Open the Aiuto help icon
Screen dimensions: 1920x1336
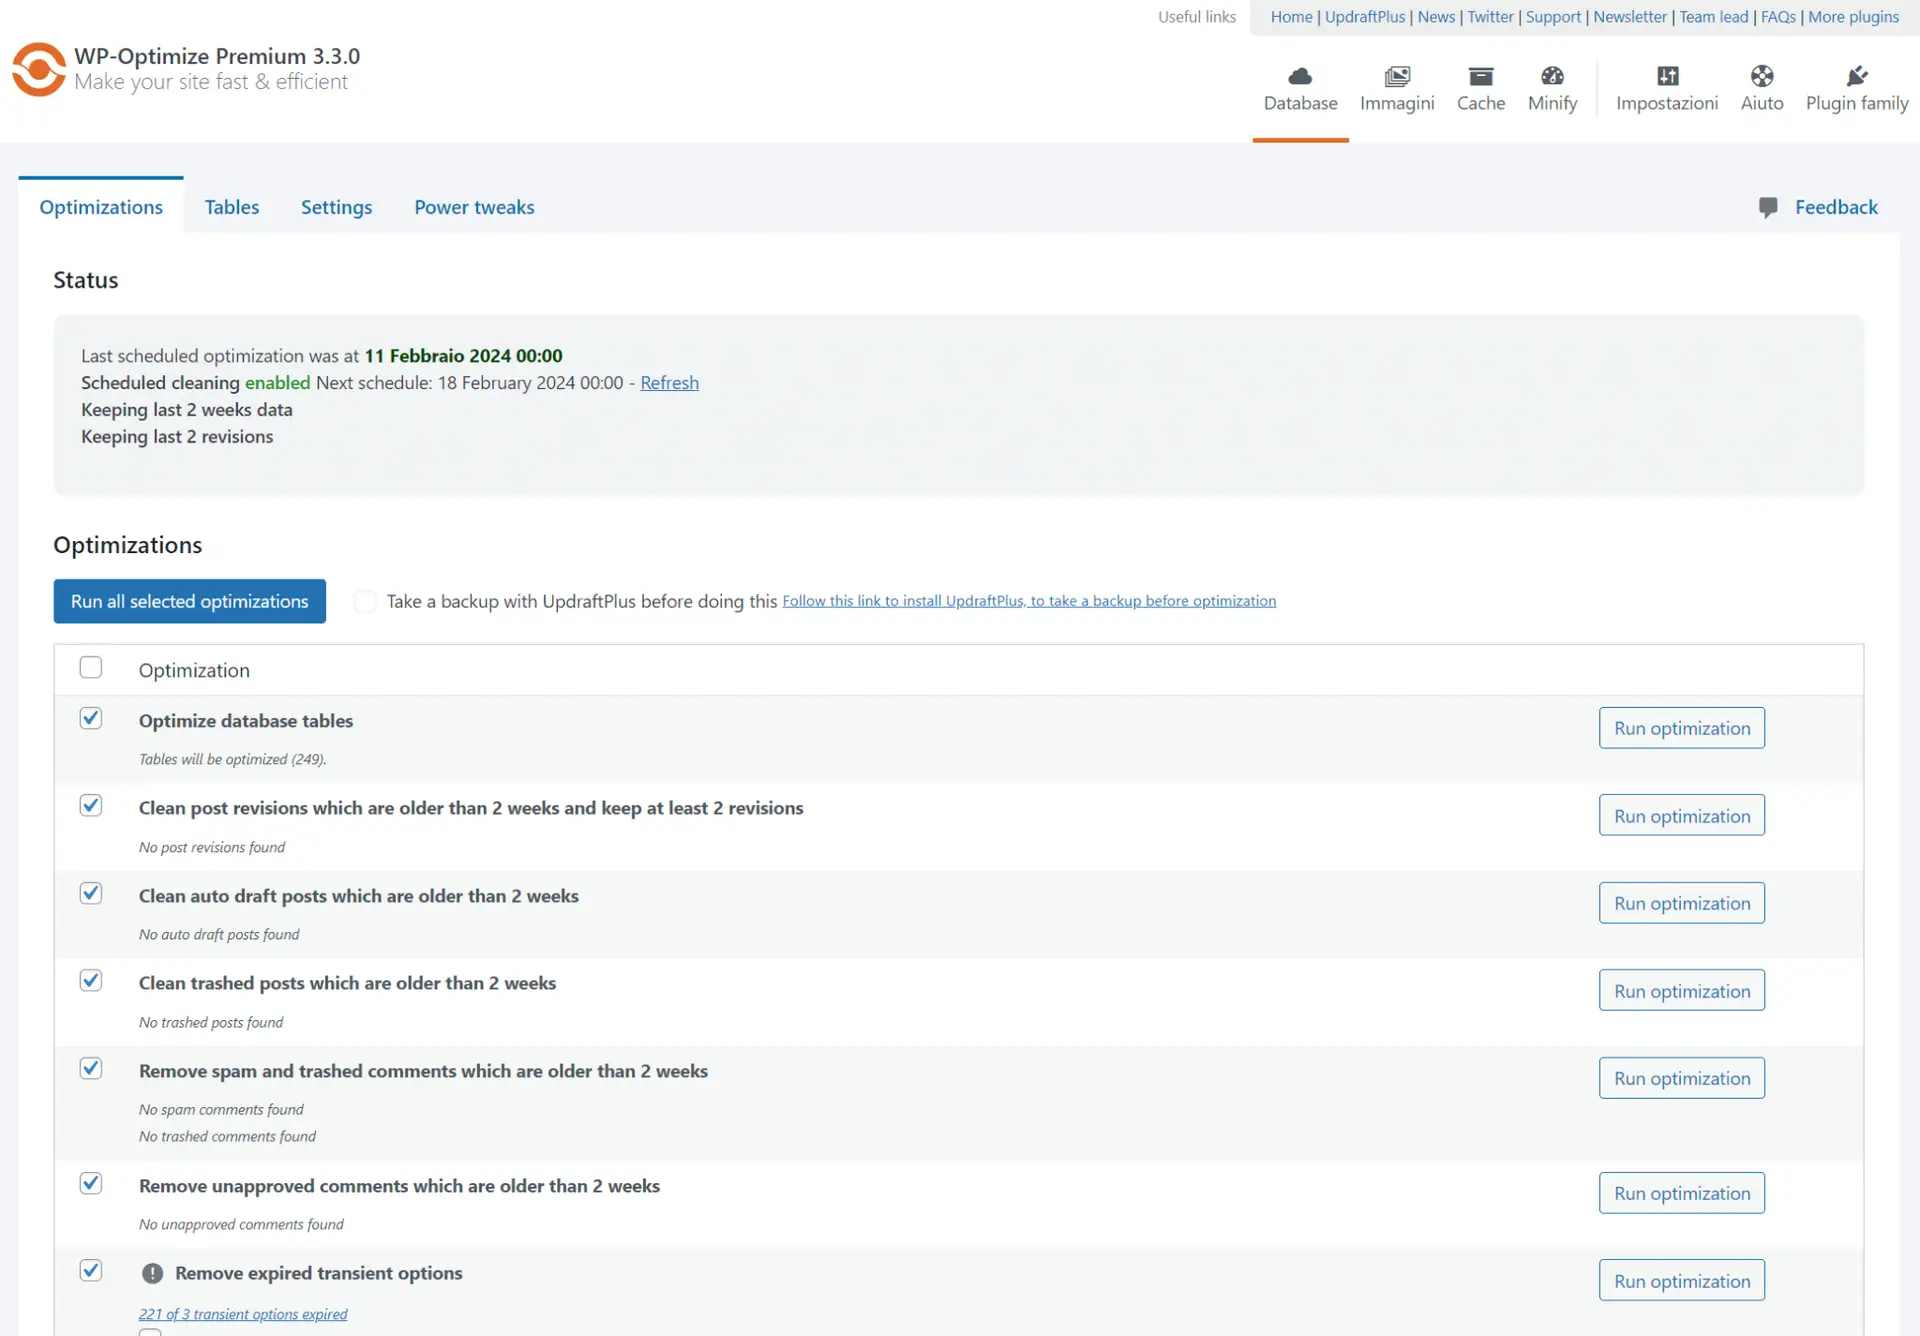pyautogui.click(x=1762, y=76)
